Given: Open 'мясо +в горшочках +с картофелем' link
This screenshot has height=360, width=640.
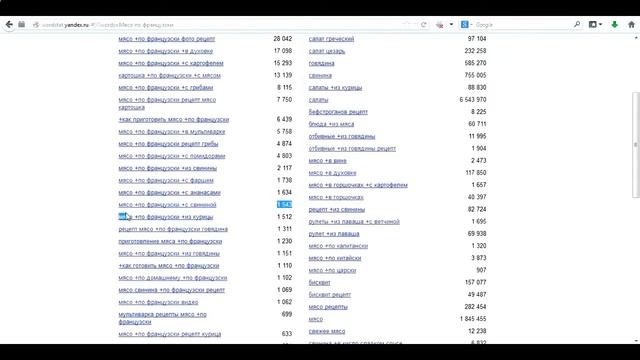Looking at the screenshot, I should coord(358,185).
